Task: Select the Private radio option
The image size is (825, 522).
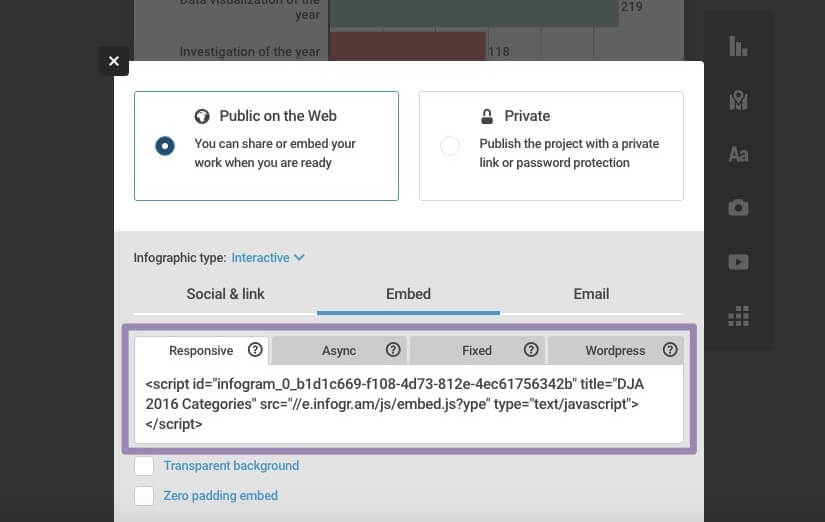Action: click(x=450, y=146)
